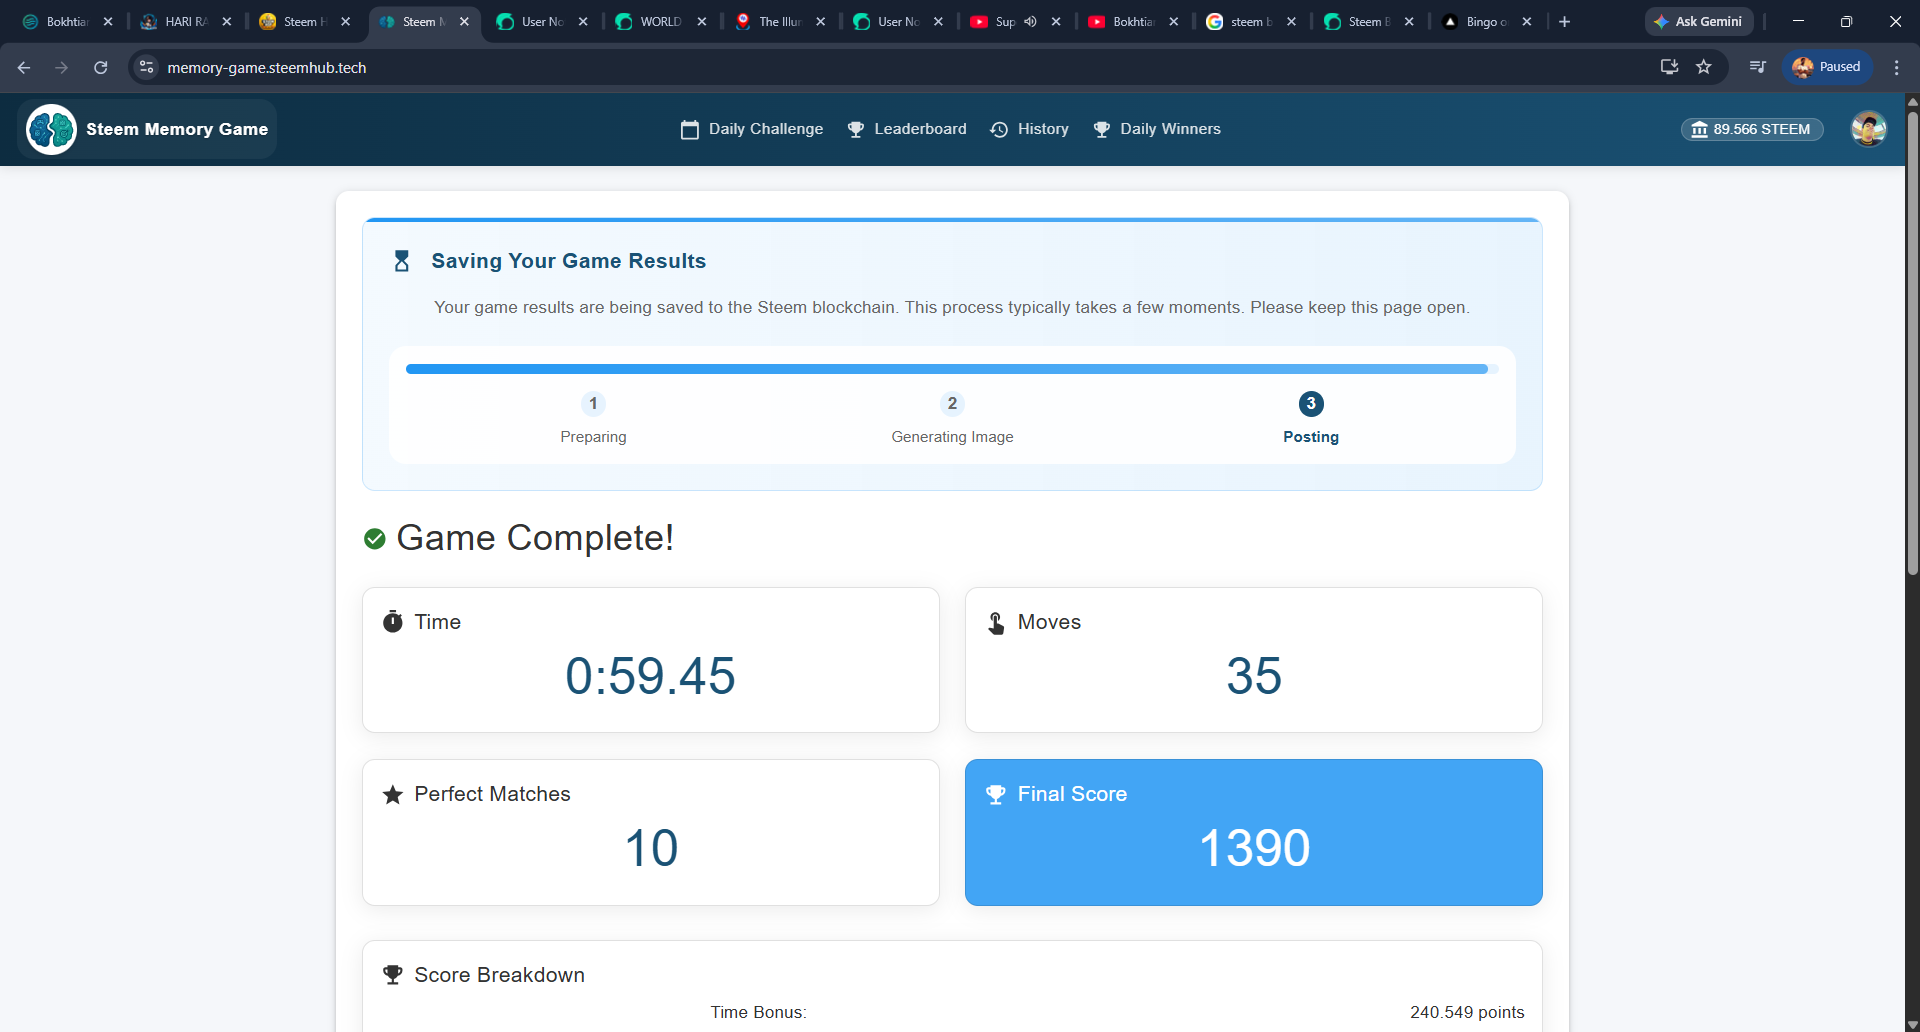This screenshot has height=1032, width=1920.
Task: Install app icon in address bar
Action: pos(1669,67)
